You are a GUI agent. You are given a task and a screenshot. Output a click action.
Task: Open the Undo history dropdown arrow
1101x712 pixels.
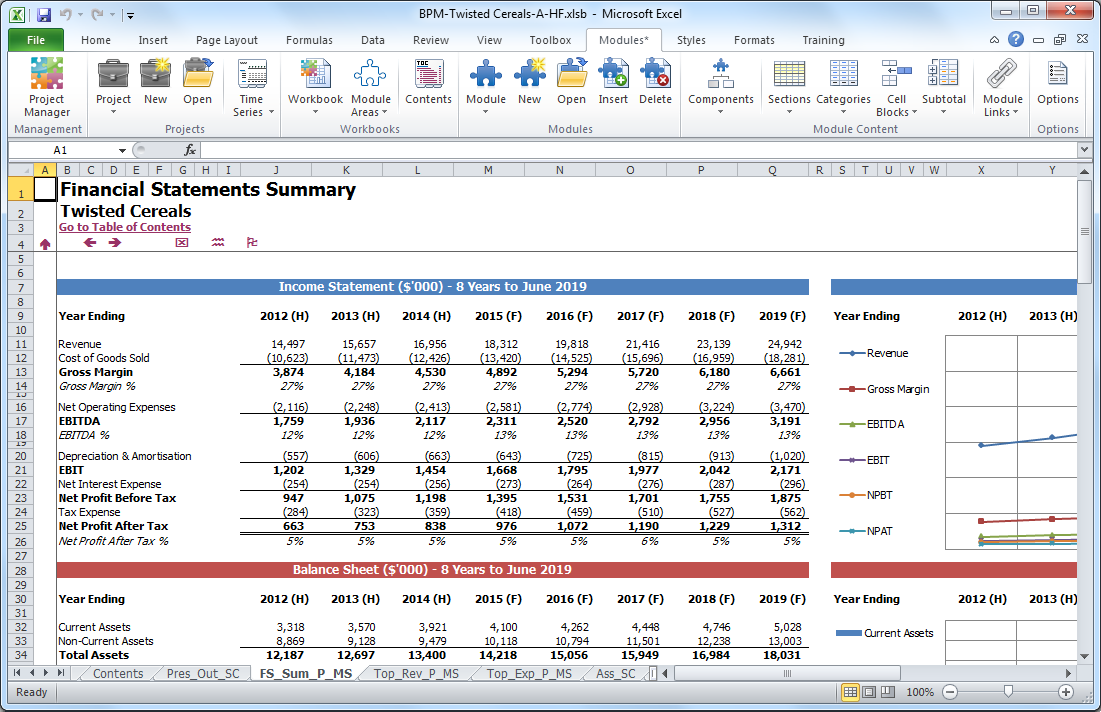tap(79, 14)
